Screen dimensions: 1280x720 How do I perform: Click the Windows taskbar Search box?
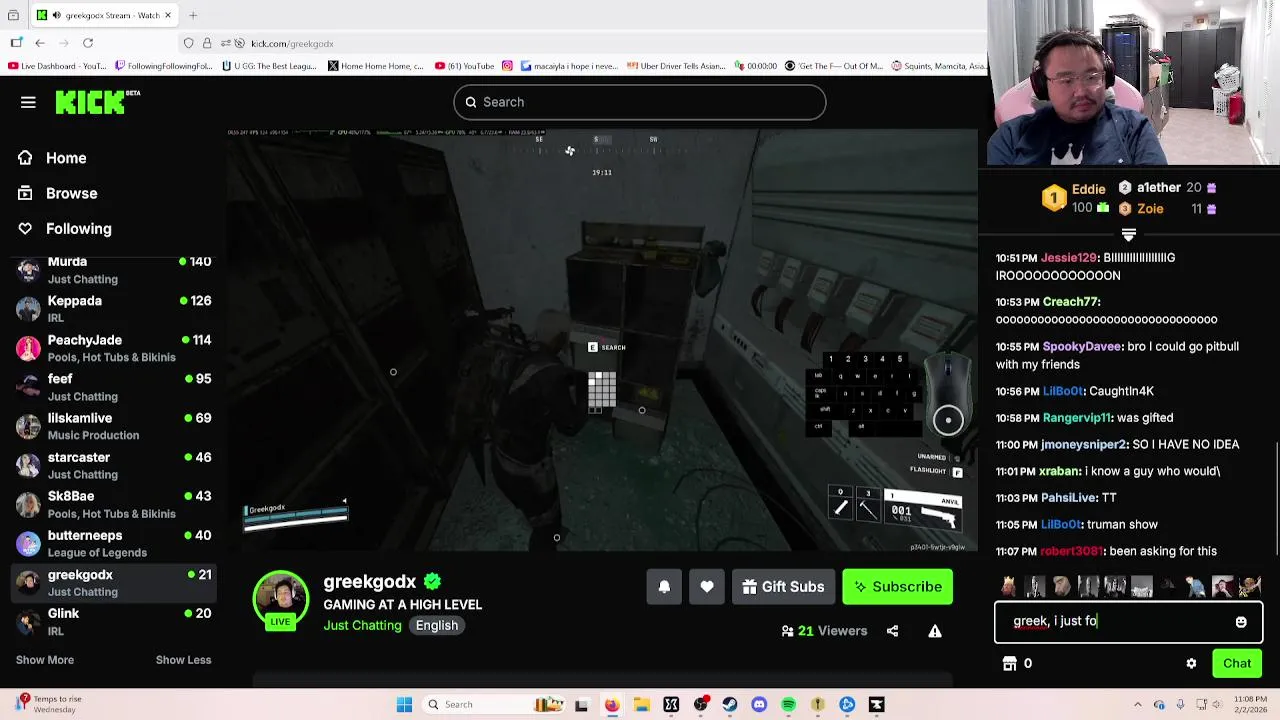[x=495, y=705]
